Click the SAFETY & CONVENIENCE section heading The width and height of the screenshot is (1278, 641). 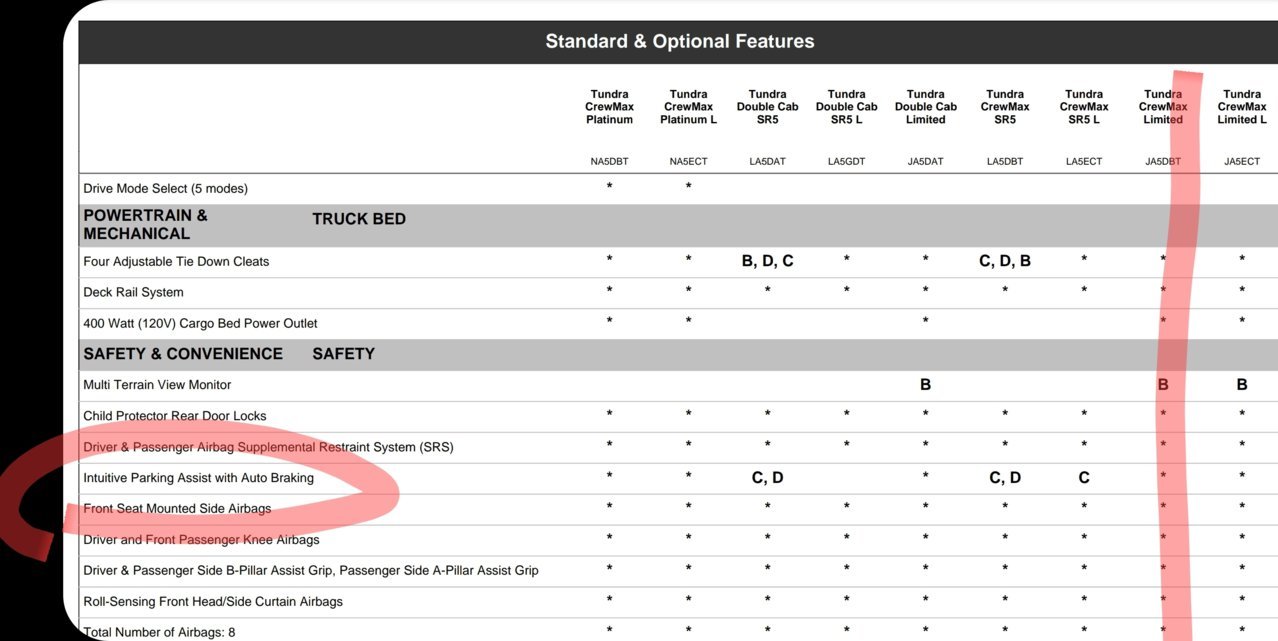pyautogui.click(x=183, y=354)
